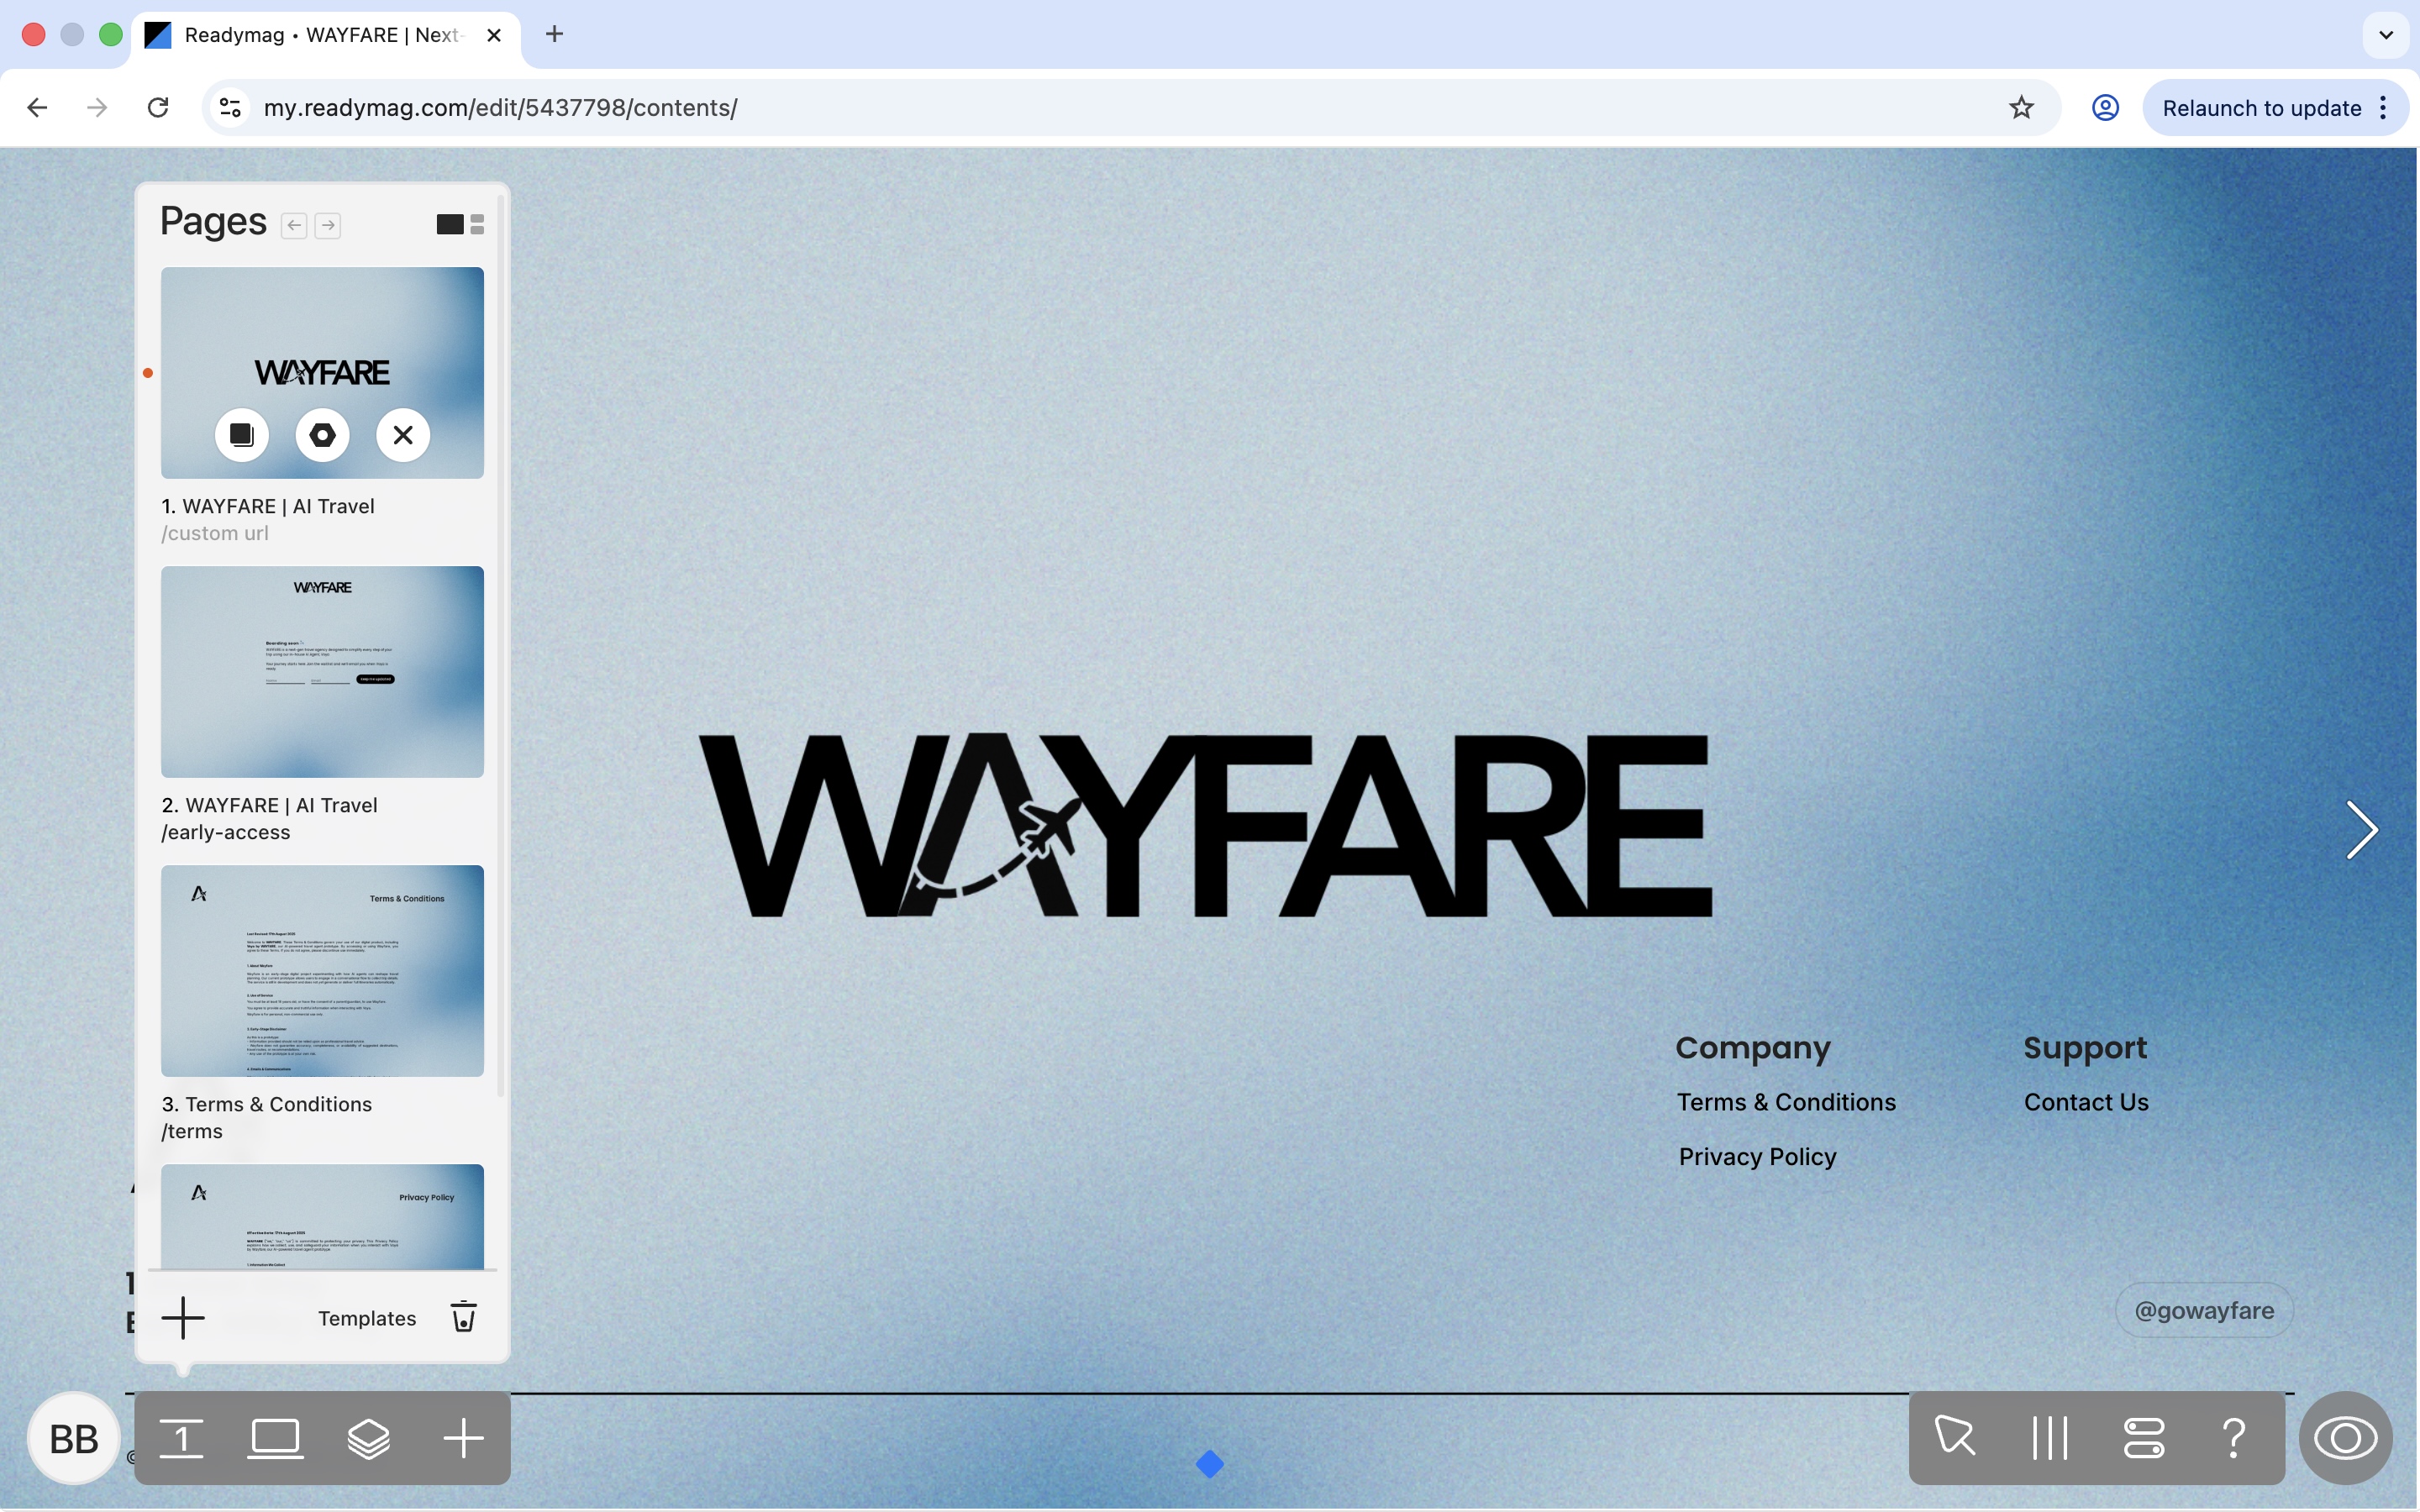
Task: Duplicate the first WAYFARE page
Action: (x=241, y=435)
